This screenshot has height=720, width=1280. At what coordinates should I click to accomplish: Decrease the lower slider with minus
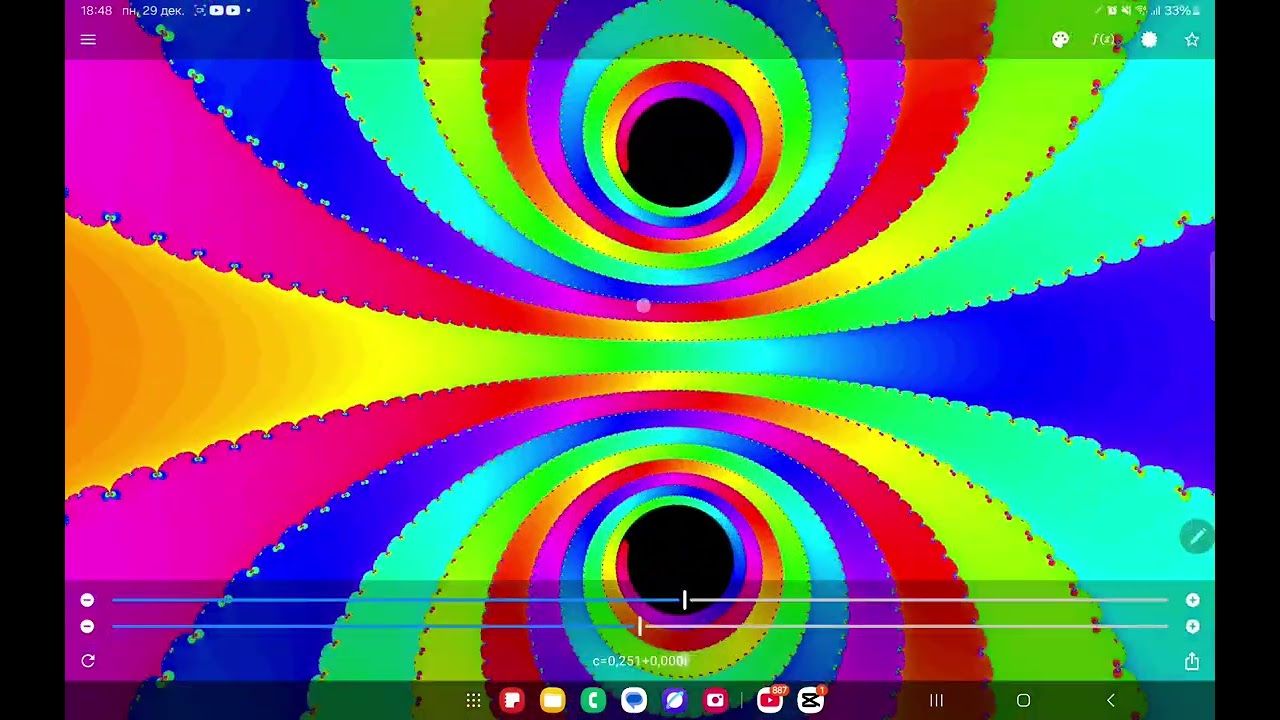click(87, 626)
